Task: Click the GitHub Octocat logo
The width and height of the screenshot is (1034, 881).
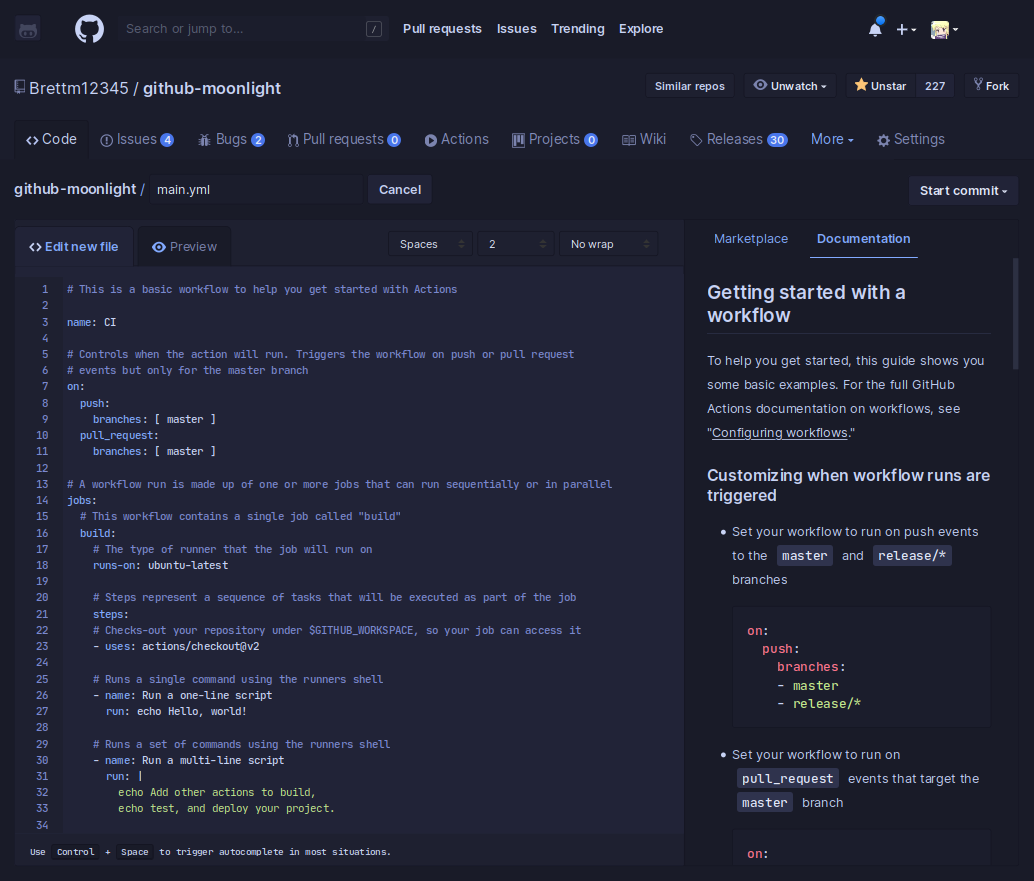Action: (x=89, y=30)
